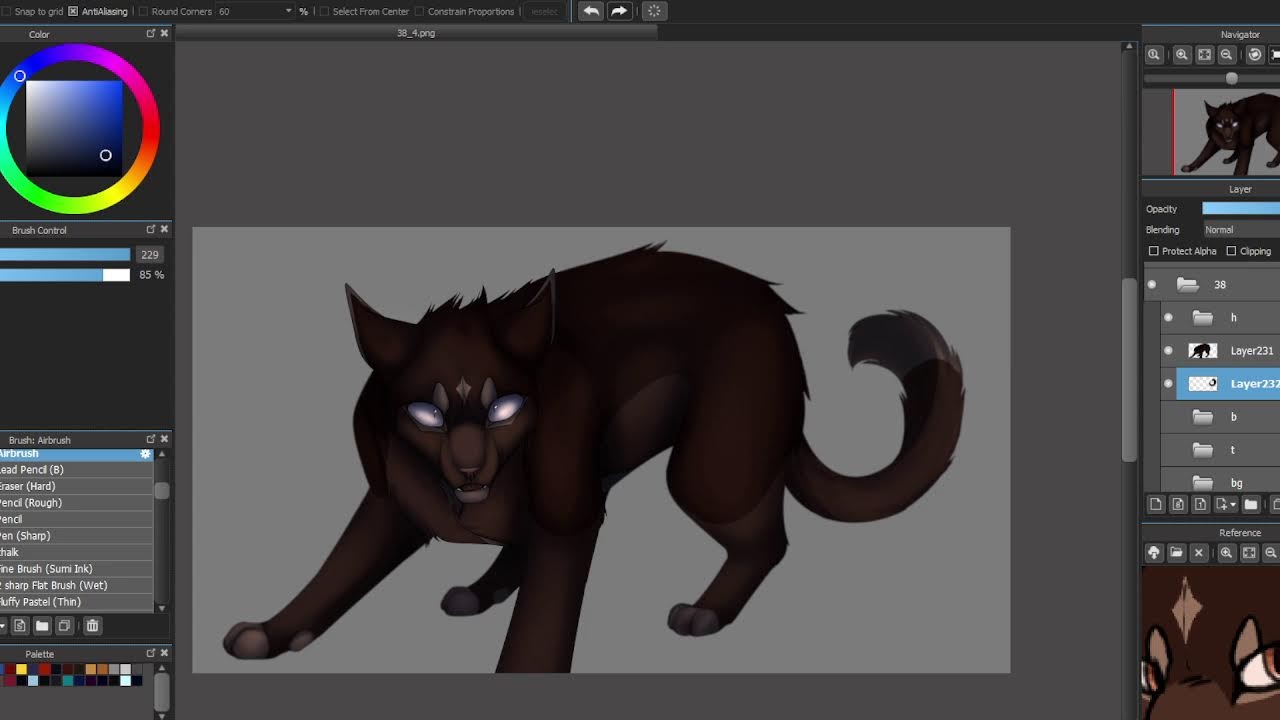This screenshot has width=1280, height=720.
Task: Select the Pen (Sharp) brush
Action: tap(76, 536)
